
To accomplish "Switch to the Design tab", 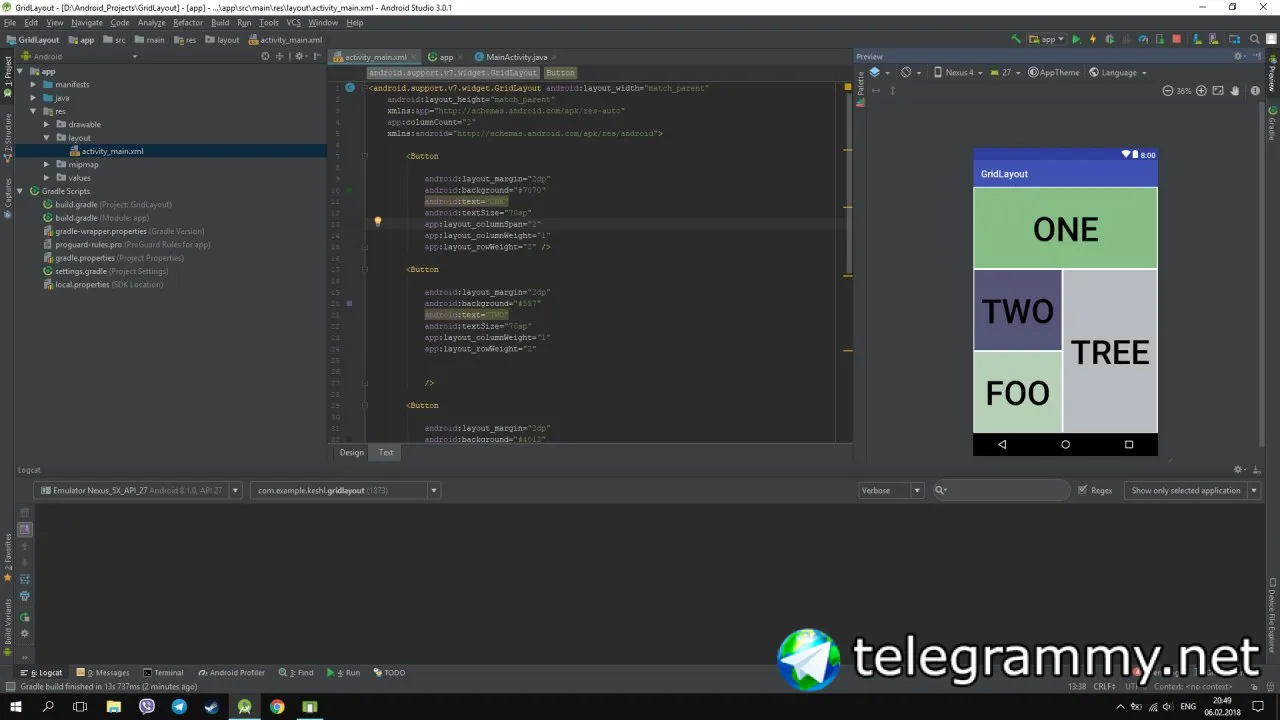I will (352, 452).
